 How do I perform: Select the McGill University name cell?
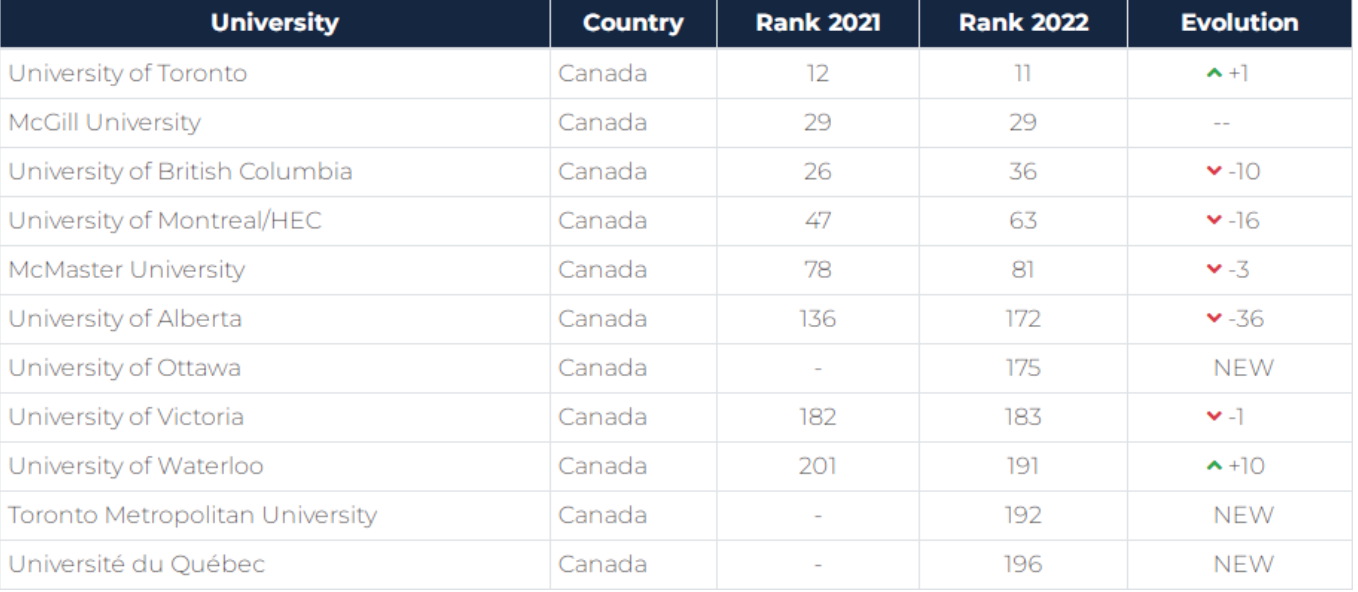tap(105, 123)
